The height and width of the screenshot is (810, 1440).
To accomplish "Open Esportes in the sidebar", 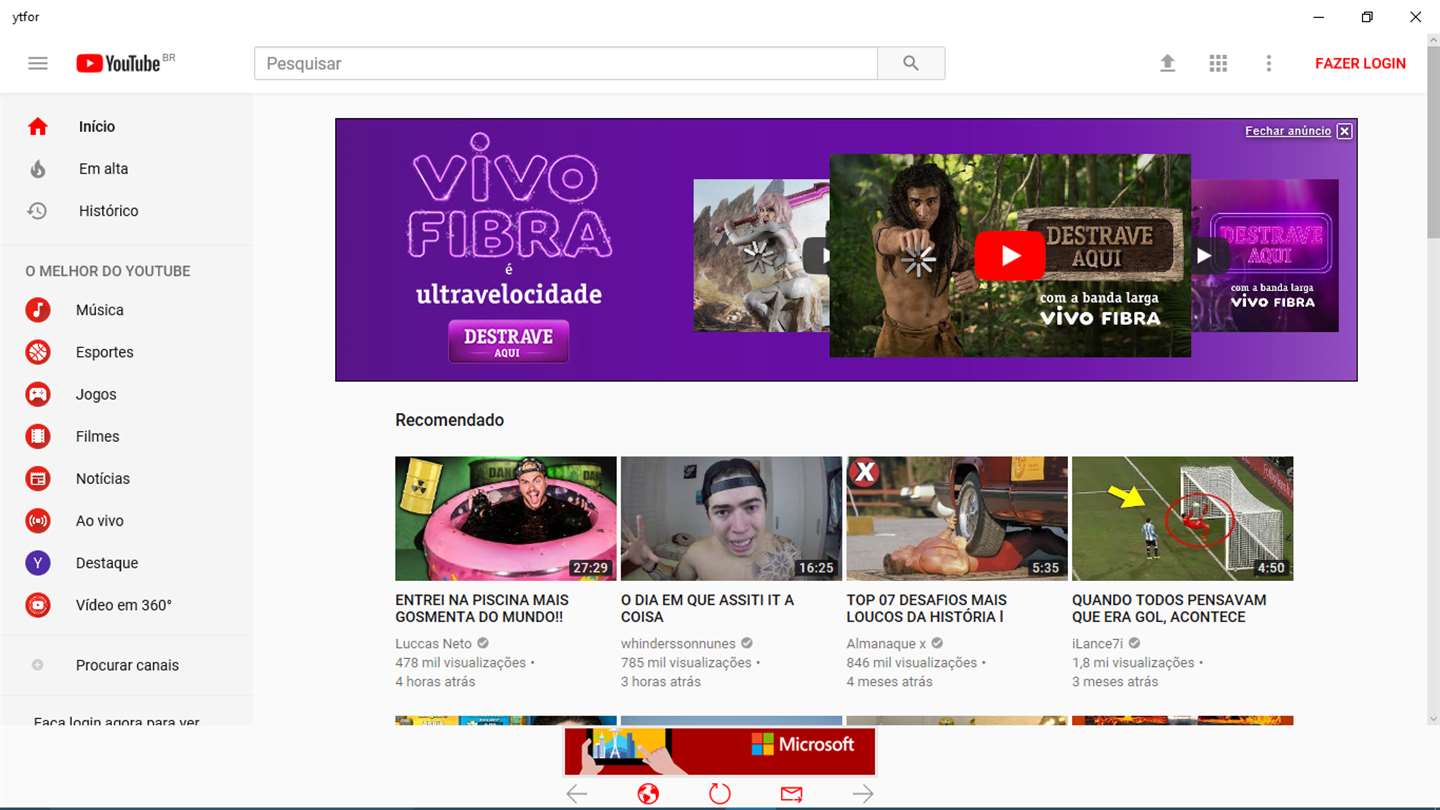I will click(x=105, y=352).
